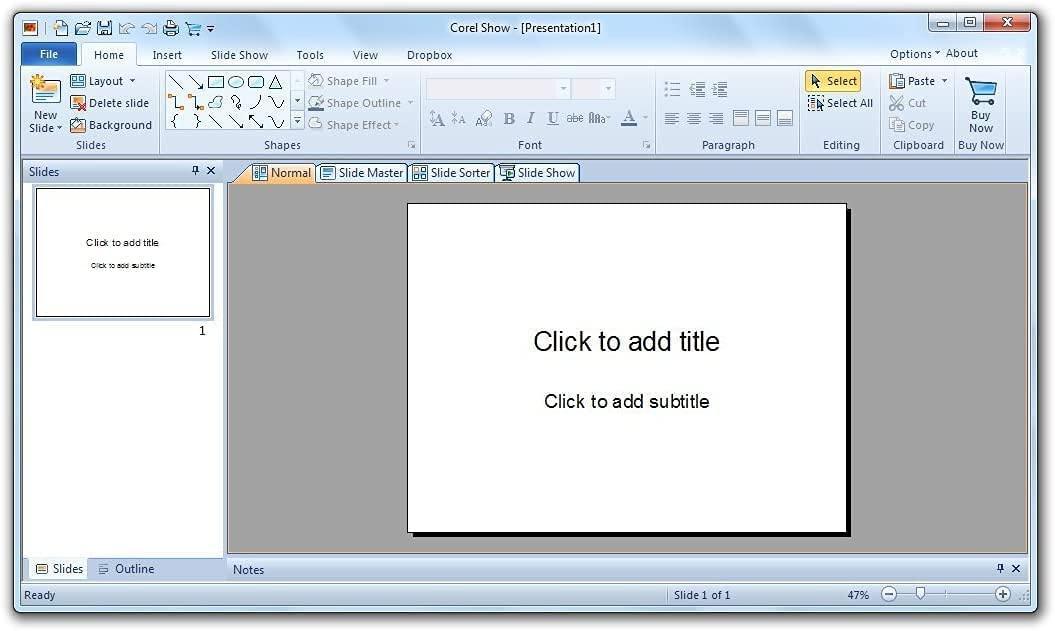The width and height of the screenshot is (1055, 631).
Task: Toggle bold formatting in Font group
Action: tap(509, 118)
